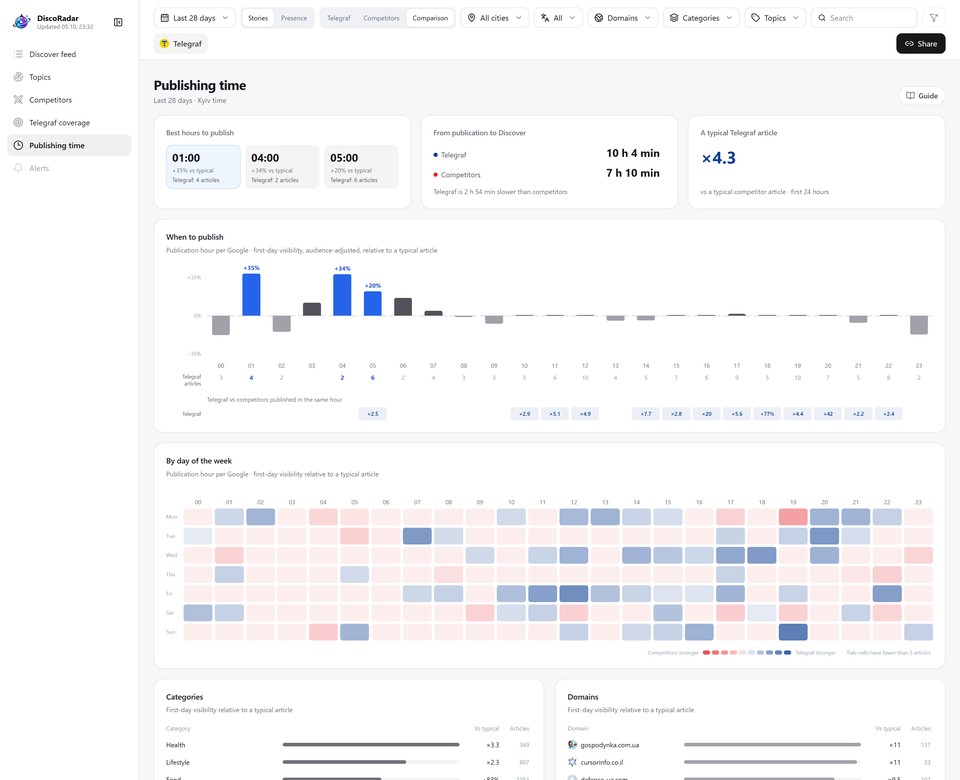Open gospodynka.com.ua domain link
Image resolution: width=960 pixels, height=780 pixels.
pyautogui.click(x=610, y=744)
